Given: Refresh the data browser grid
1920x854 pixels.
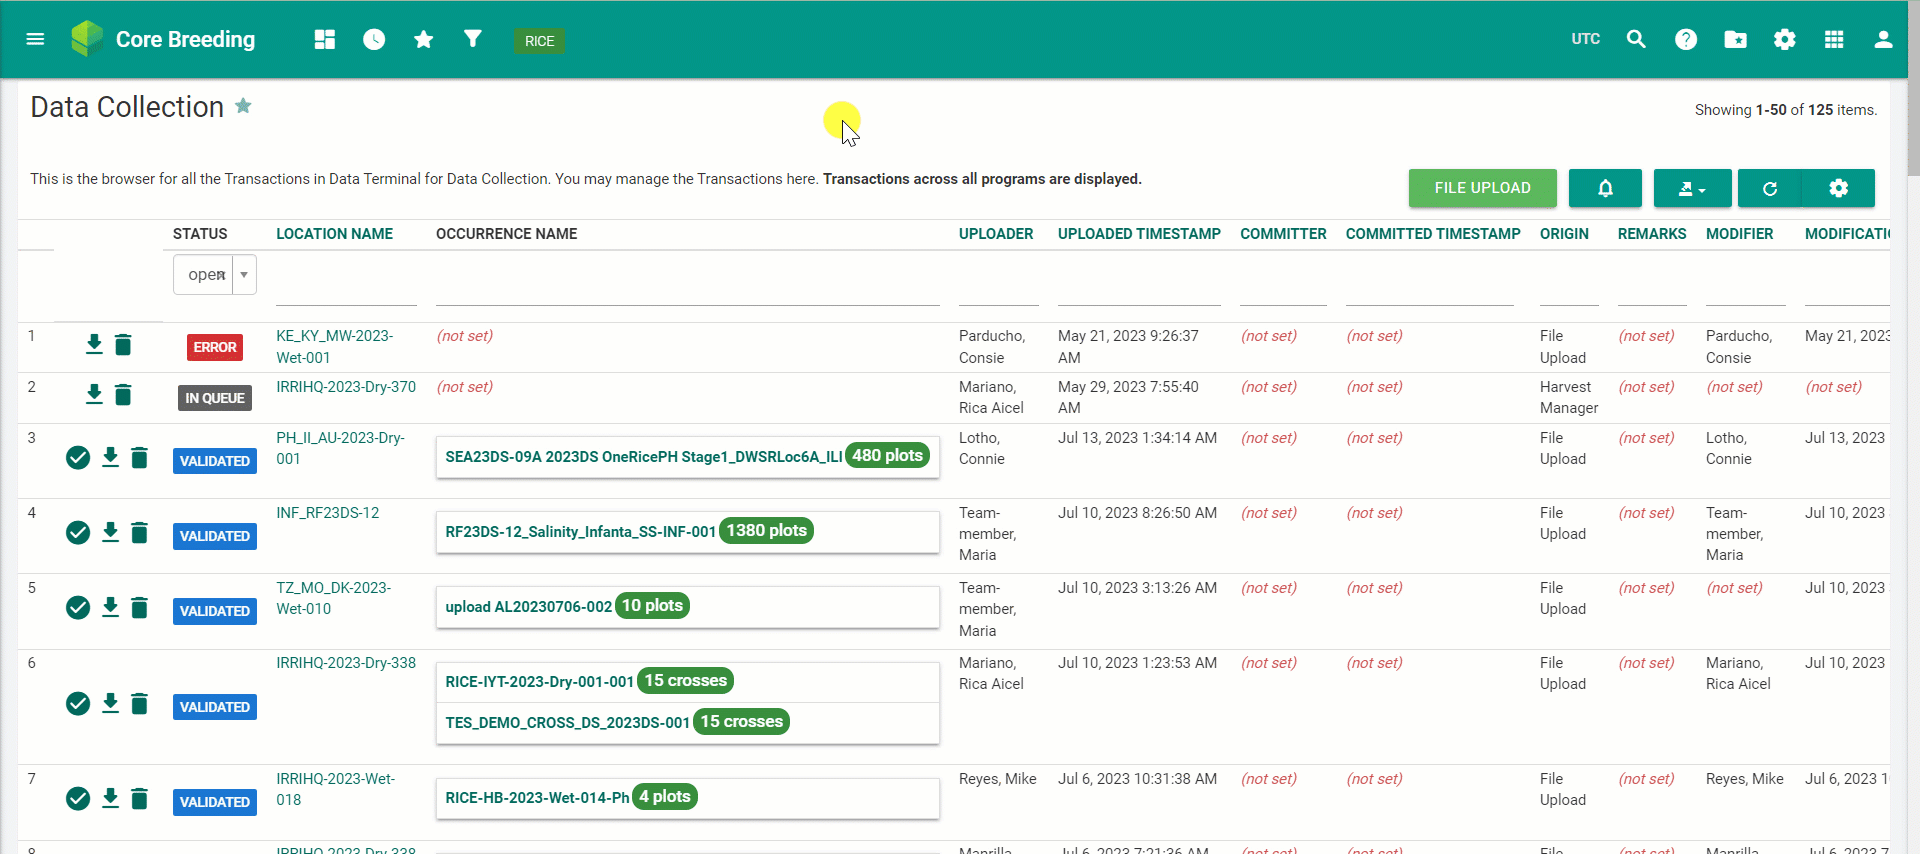Looking at the screenshot, I should (x=1769, y=188).
